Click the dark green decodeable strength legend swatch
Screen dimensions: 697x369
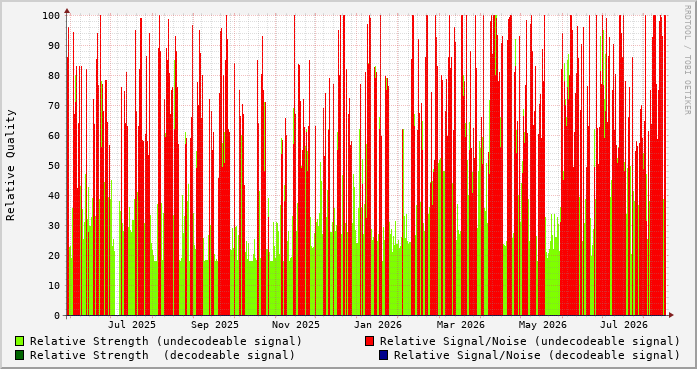20,355
